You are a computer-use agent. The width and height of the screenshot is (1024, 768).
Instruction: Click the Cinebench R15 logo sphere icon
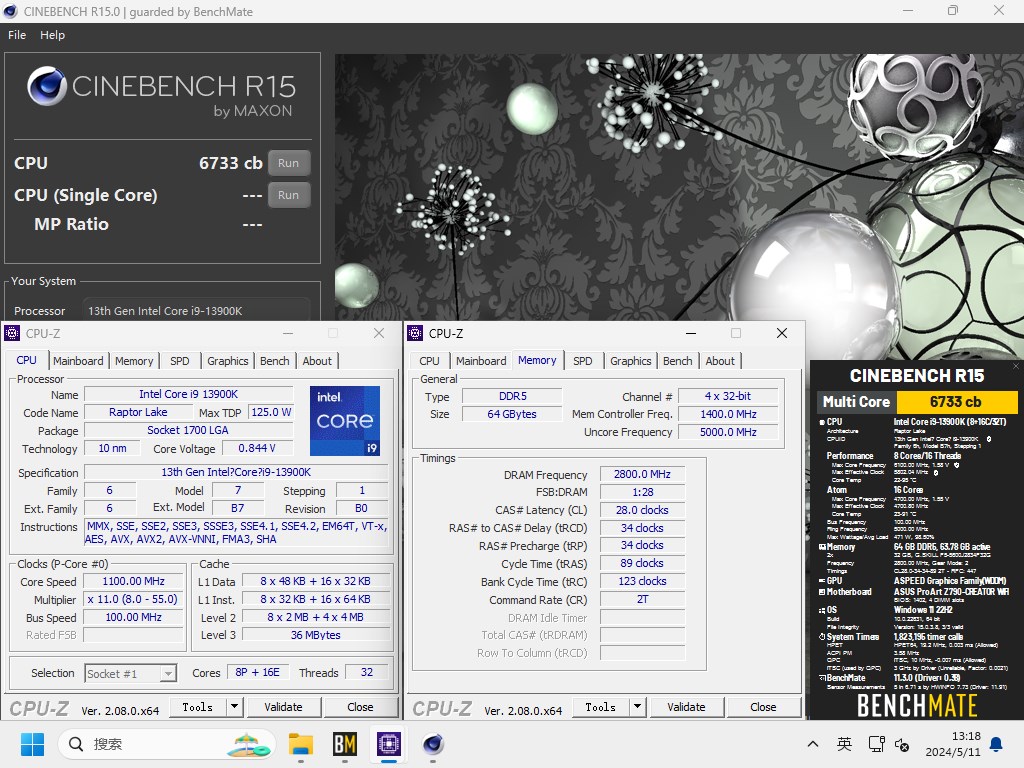click(47, 86)
